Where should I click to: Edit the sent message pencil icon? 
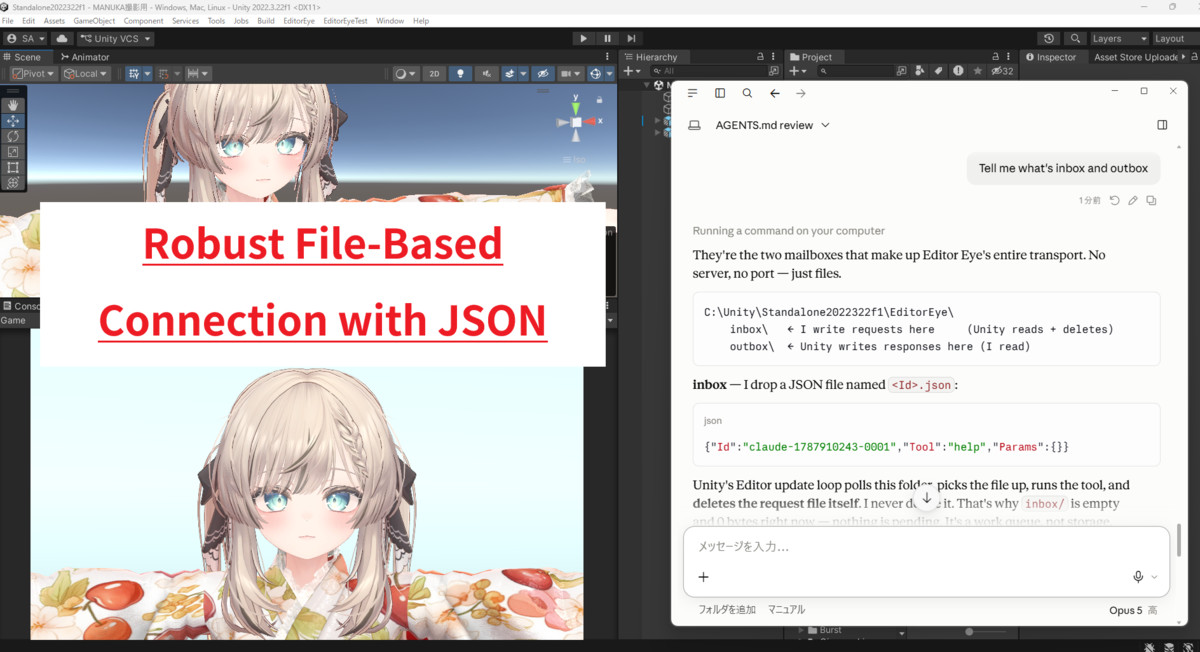1133,200
